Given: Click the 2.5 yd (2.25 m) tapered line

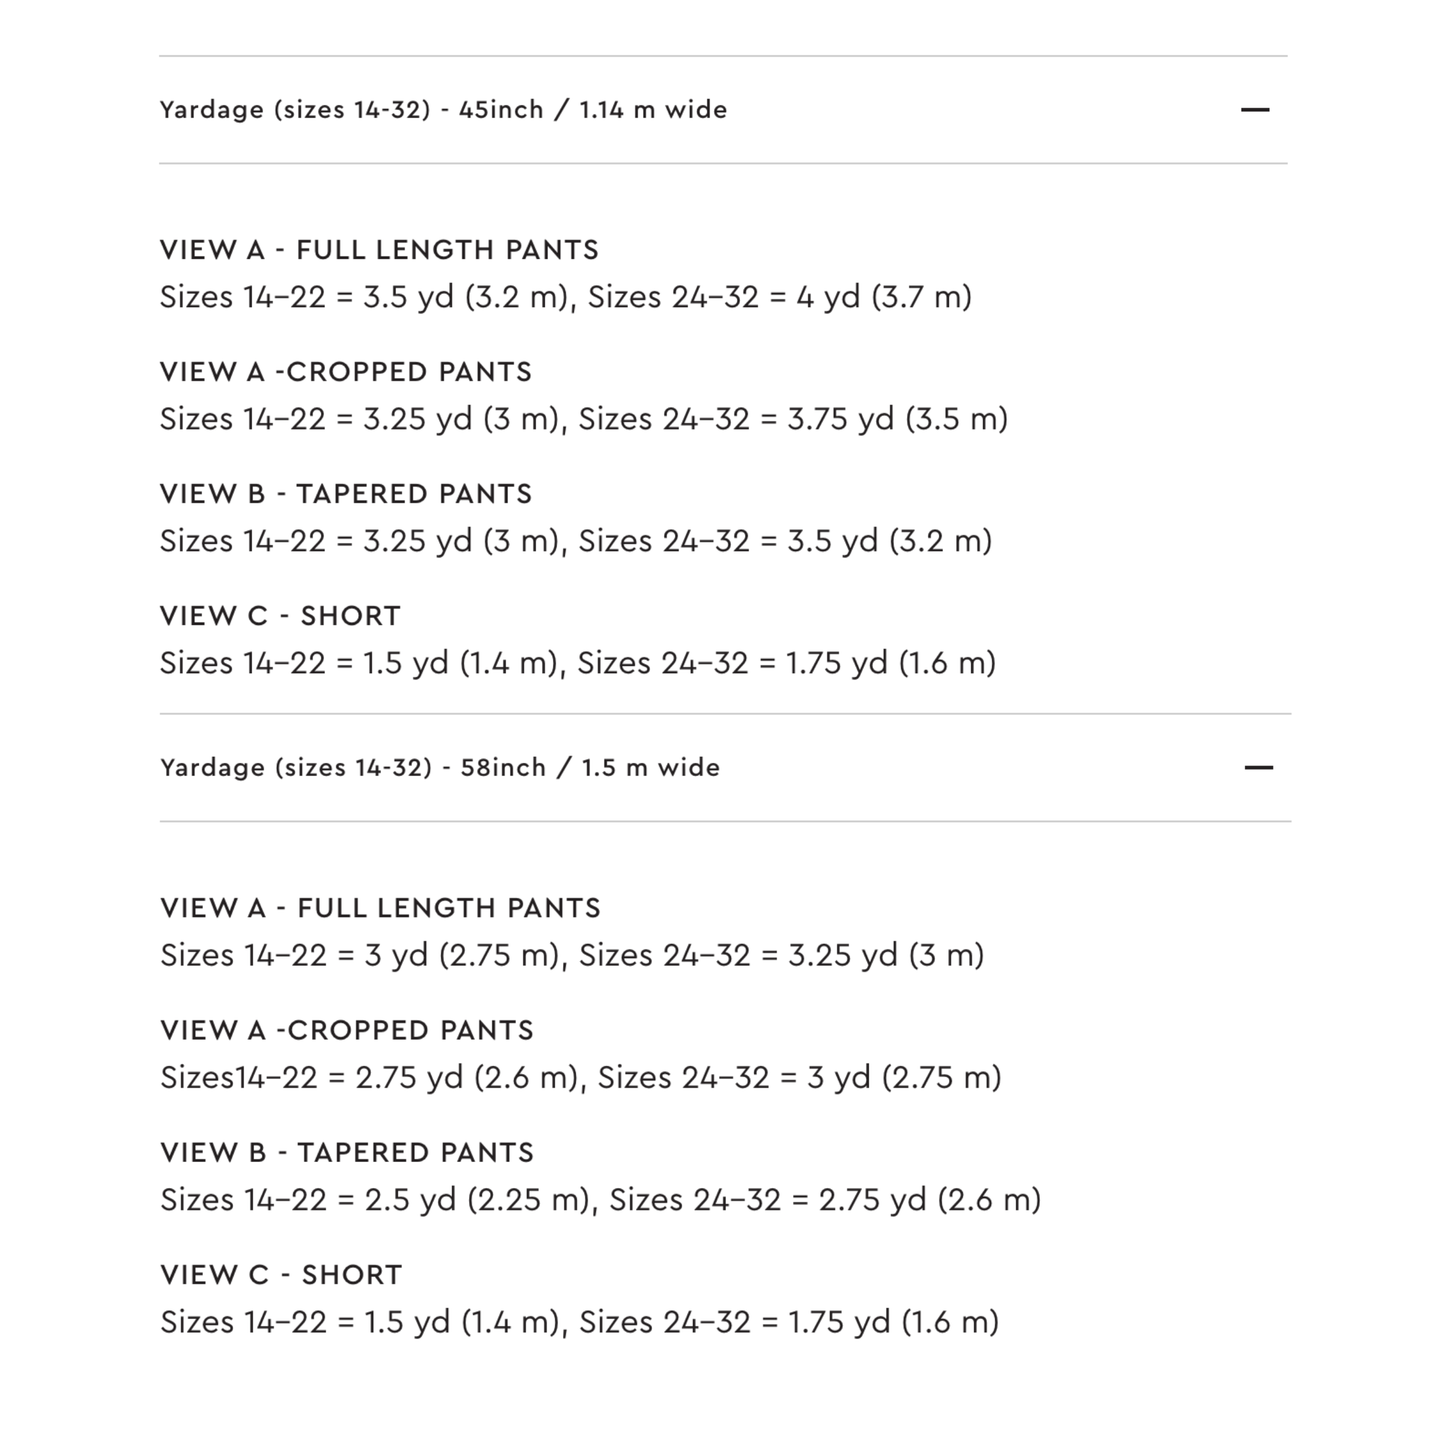Looking at the screenshot, I should pyautogui.click(x=601, y=1199).
